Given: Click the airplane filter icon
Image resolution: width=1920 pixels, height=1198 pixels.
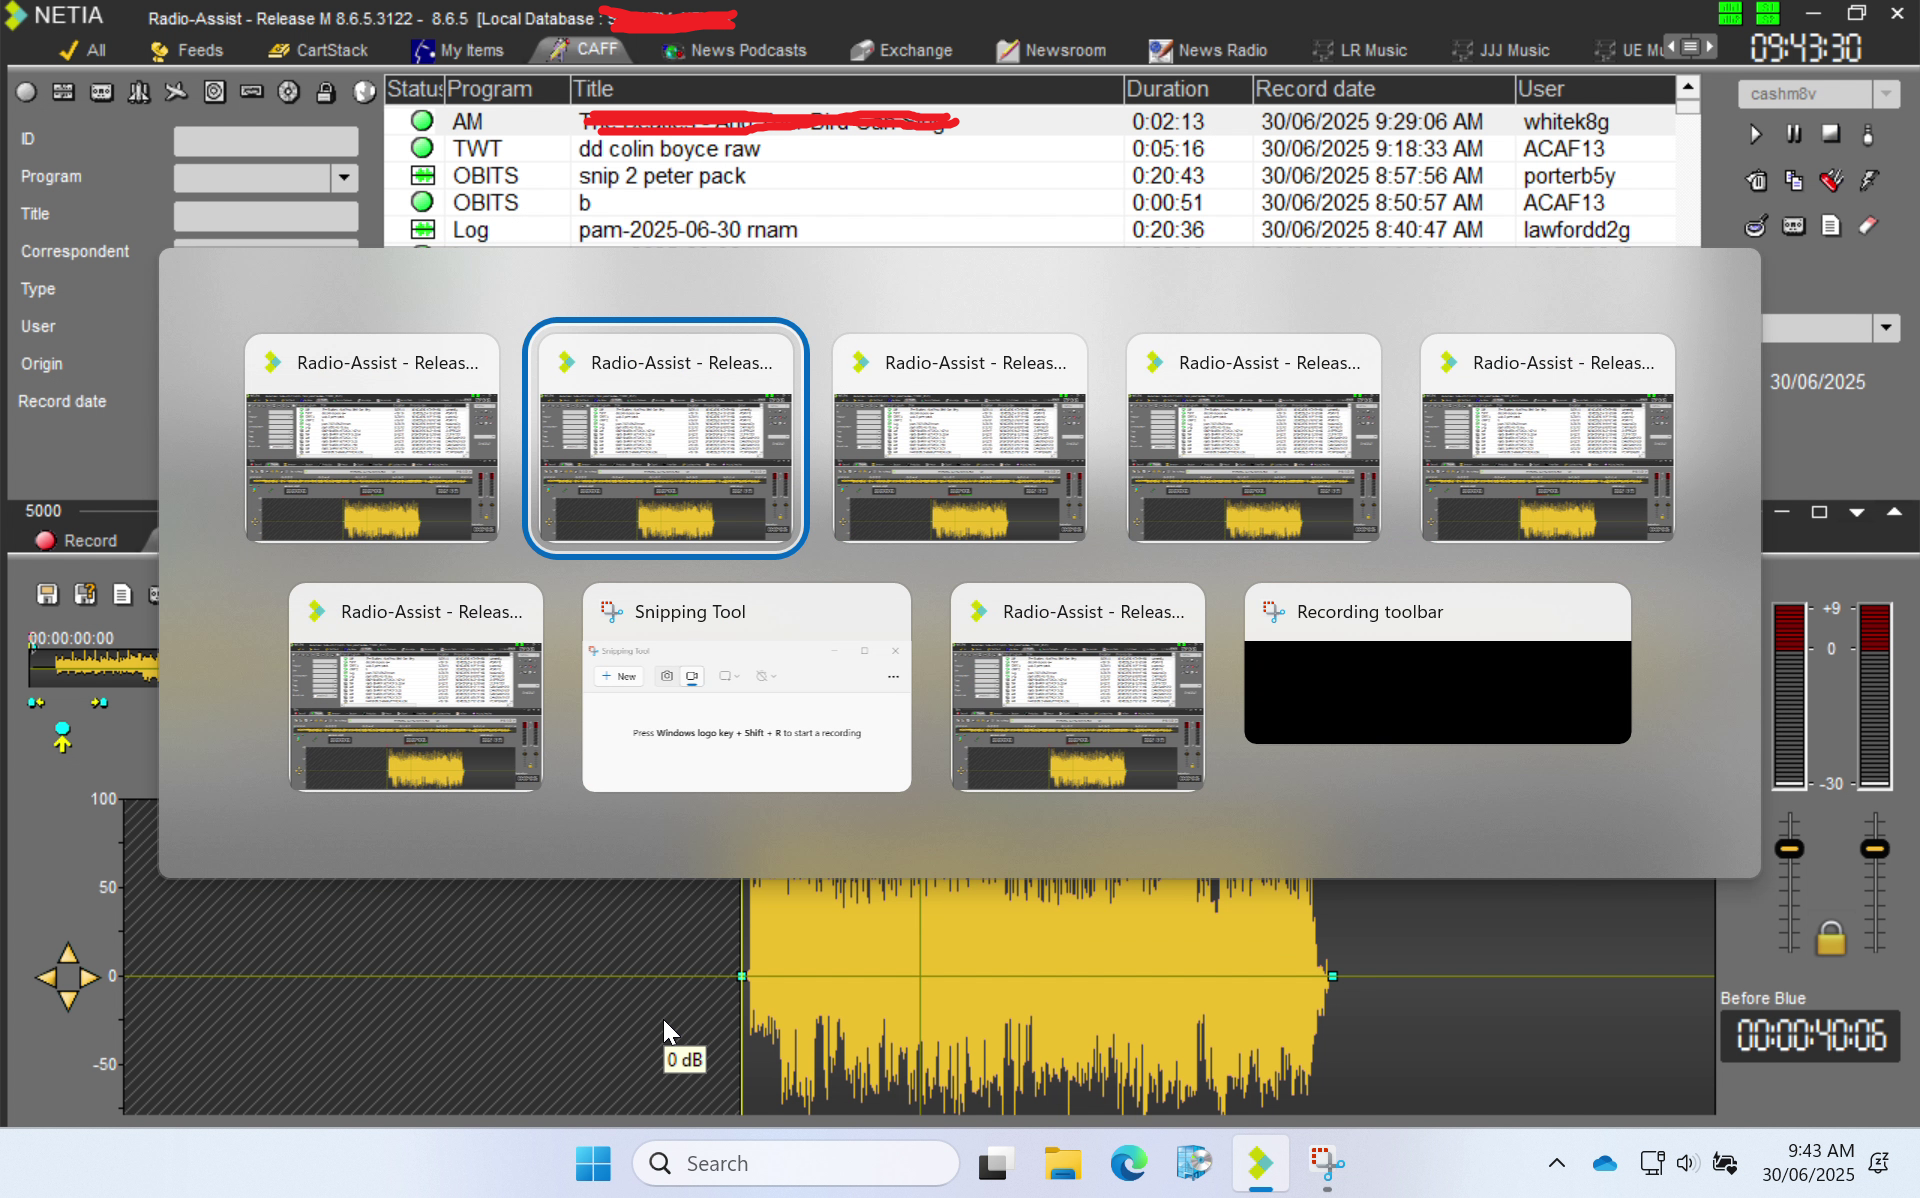Looking at the screenshot, I should [x=176, y=93].
